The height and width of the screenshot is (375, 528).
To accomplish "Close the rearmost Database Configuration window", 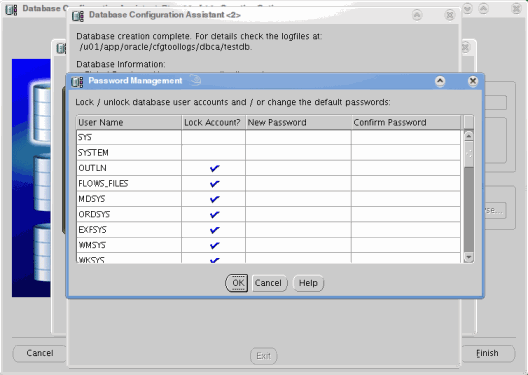I will coord(516,8).
